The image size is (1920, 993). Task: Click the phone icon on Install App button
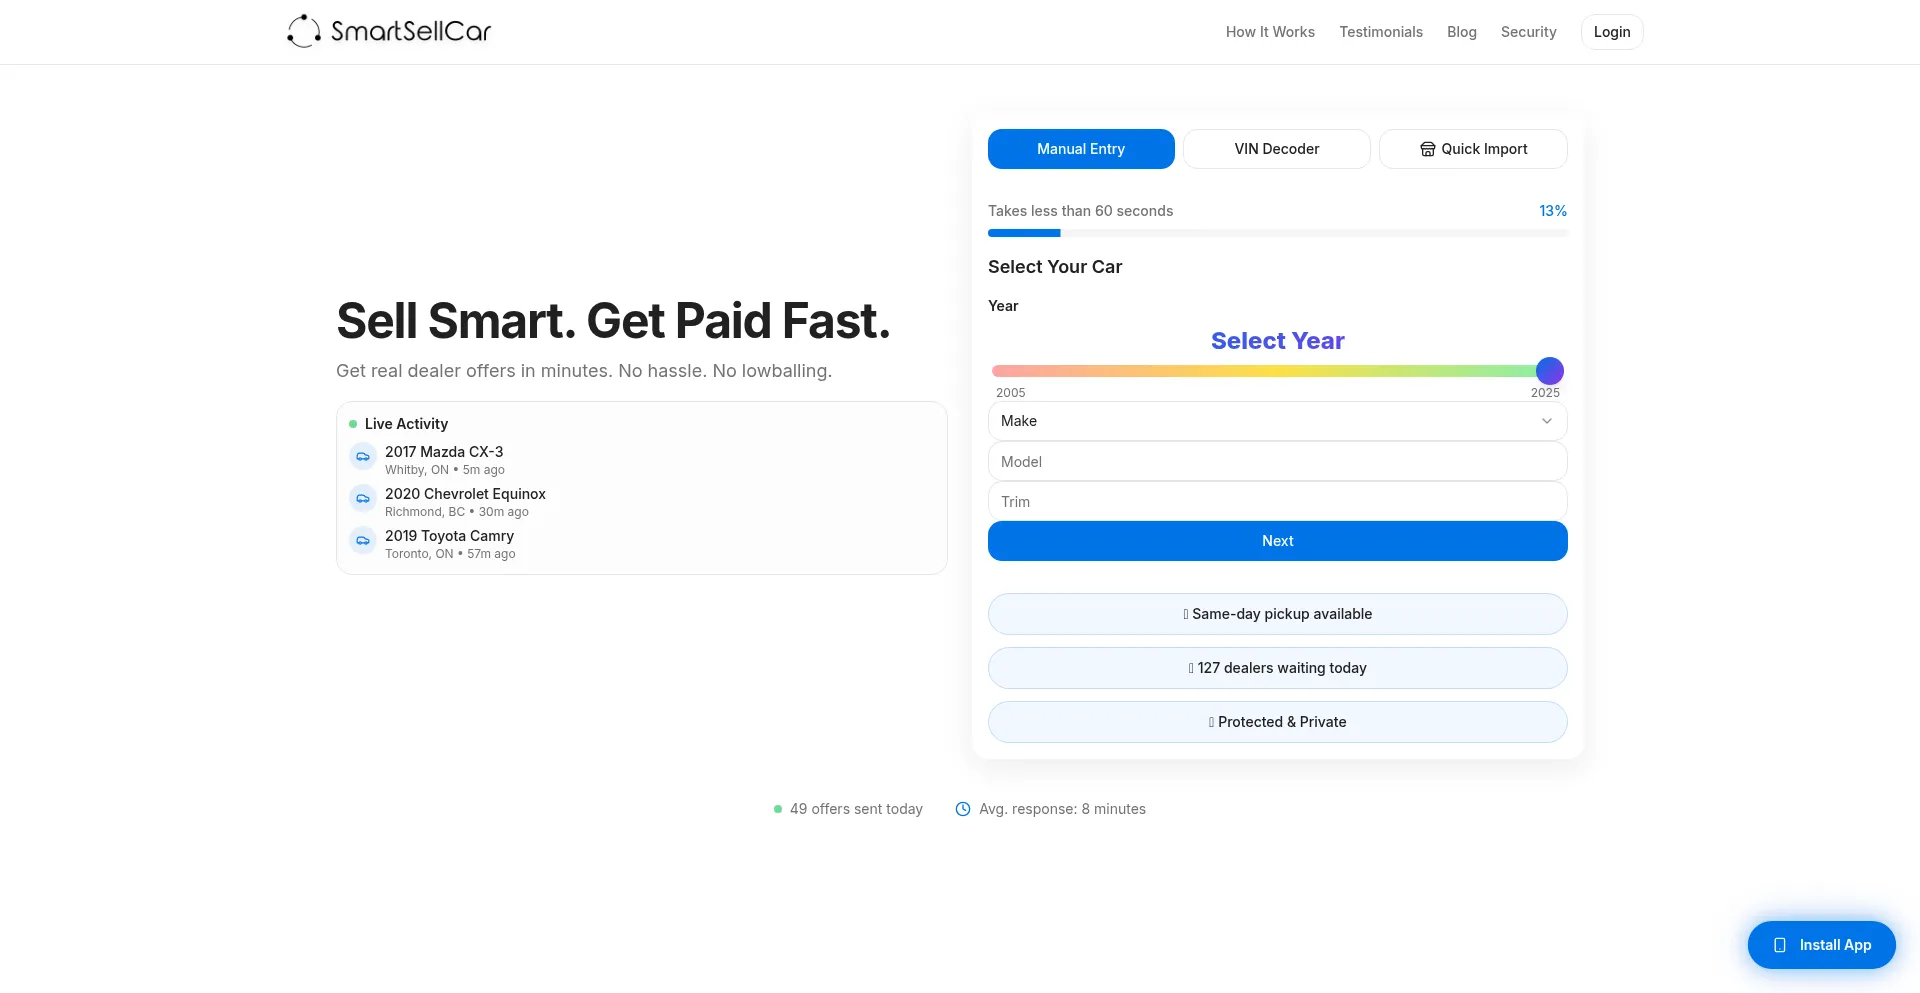(x=1779, y=944)
